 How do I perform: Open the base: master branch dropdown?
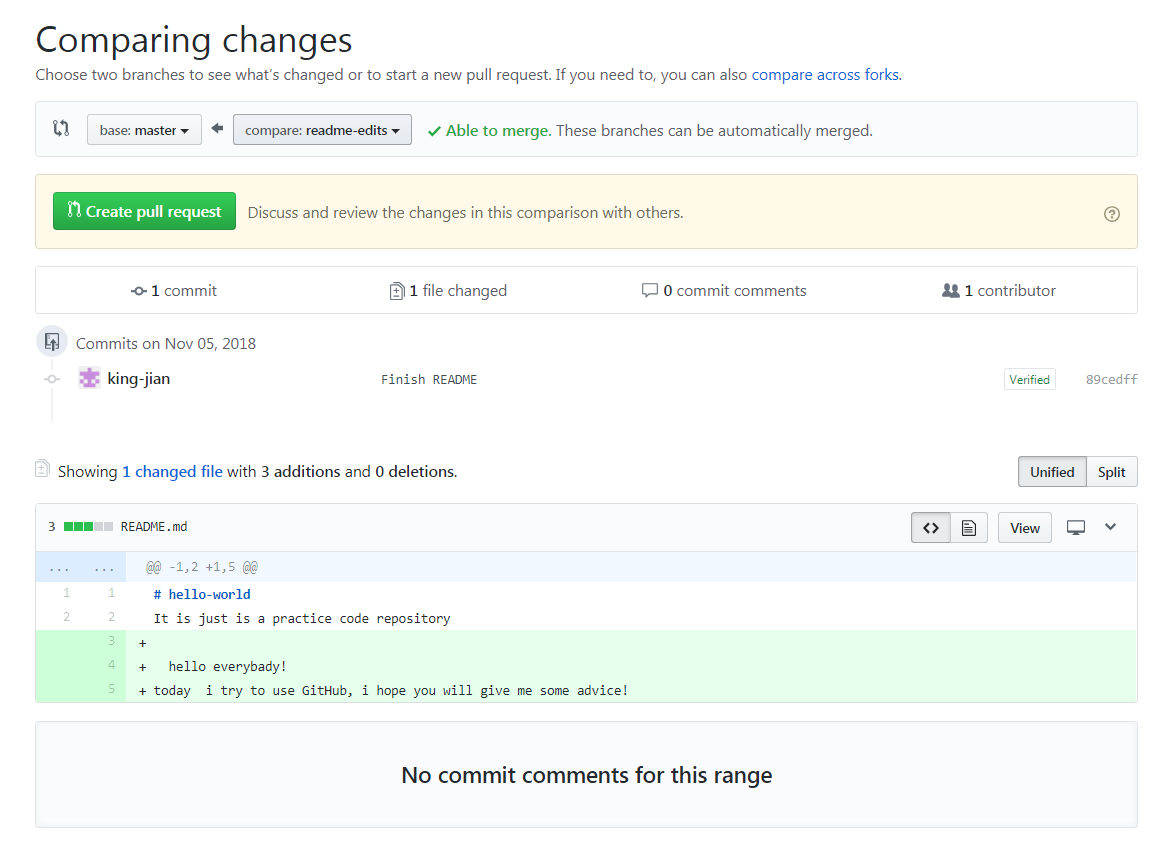pyautogui.click(x=144, y=130)
